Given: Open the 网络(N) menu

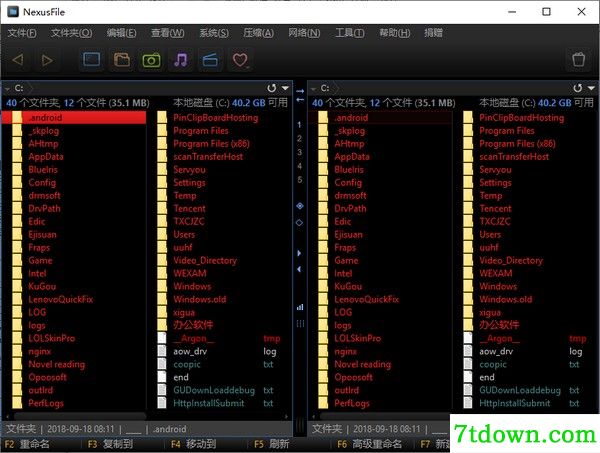Looking at the screenshot, I should click(304, 33).
